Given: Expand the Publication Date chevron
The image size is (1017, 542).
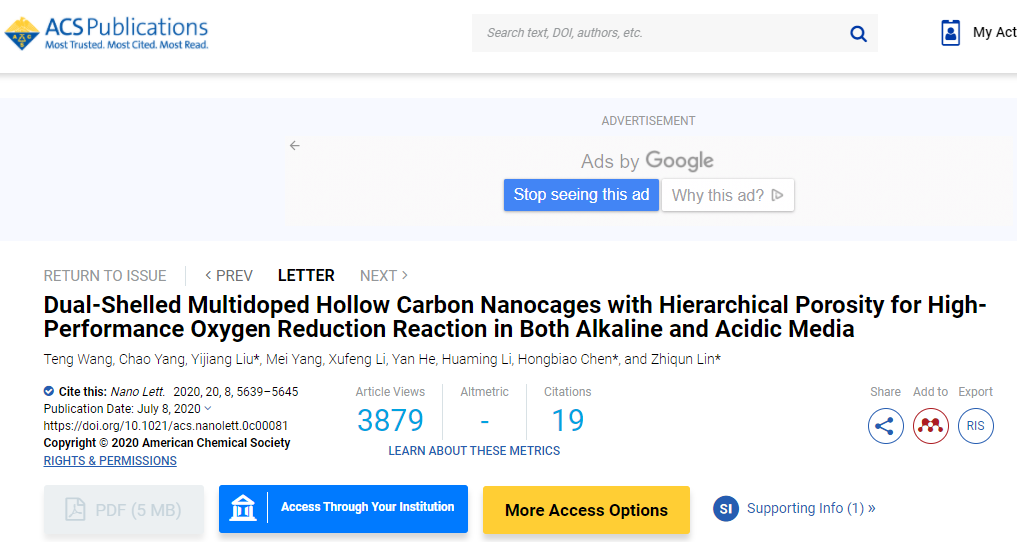Looking at the screenshot, I should point(208,408).
